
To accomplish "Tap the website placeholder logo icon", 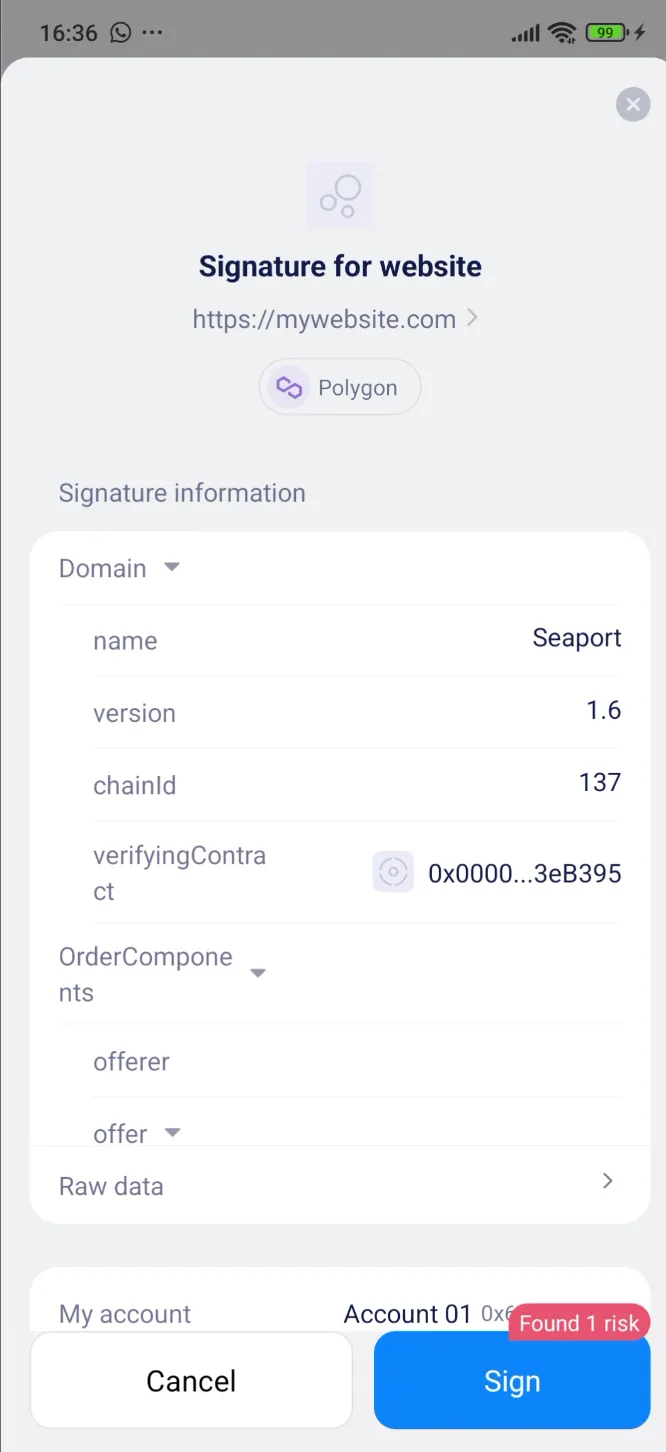I will click(340, 195).
